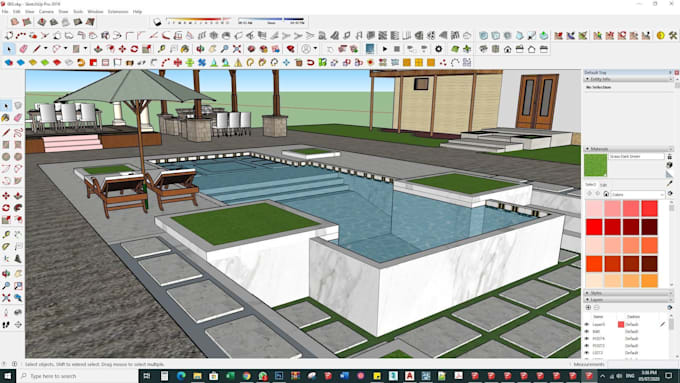Select the Move tool in left toolbar
This screenshot has width=680, height=383.
(6, 196)
